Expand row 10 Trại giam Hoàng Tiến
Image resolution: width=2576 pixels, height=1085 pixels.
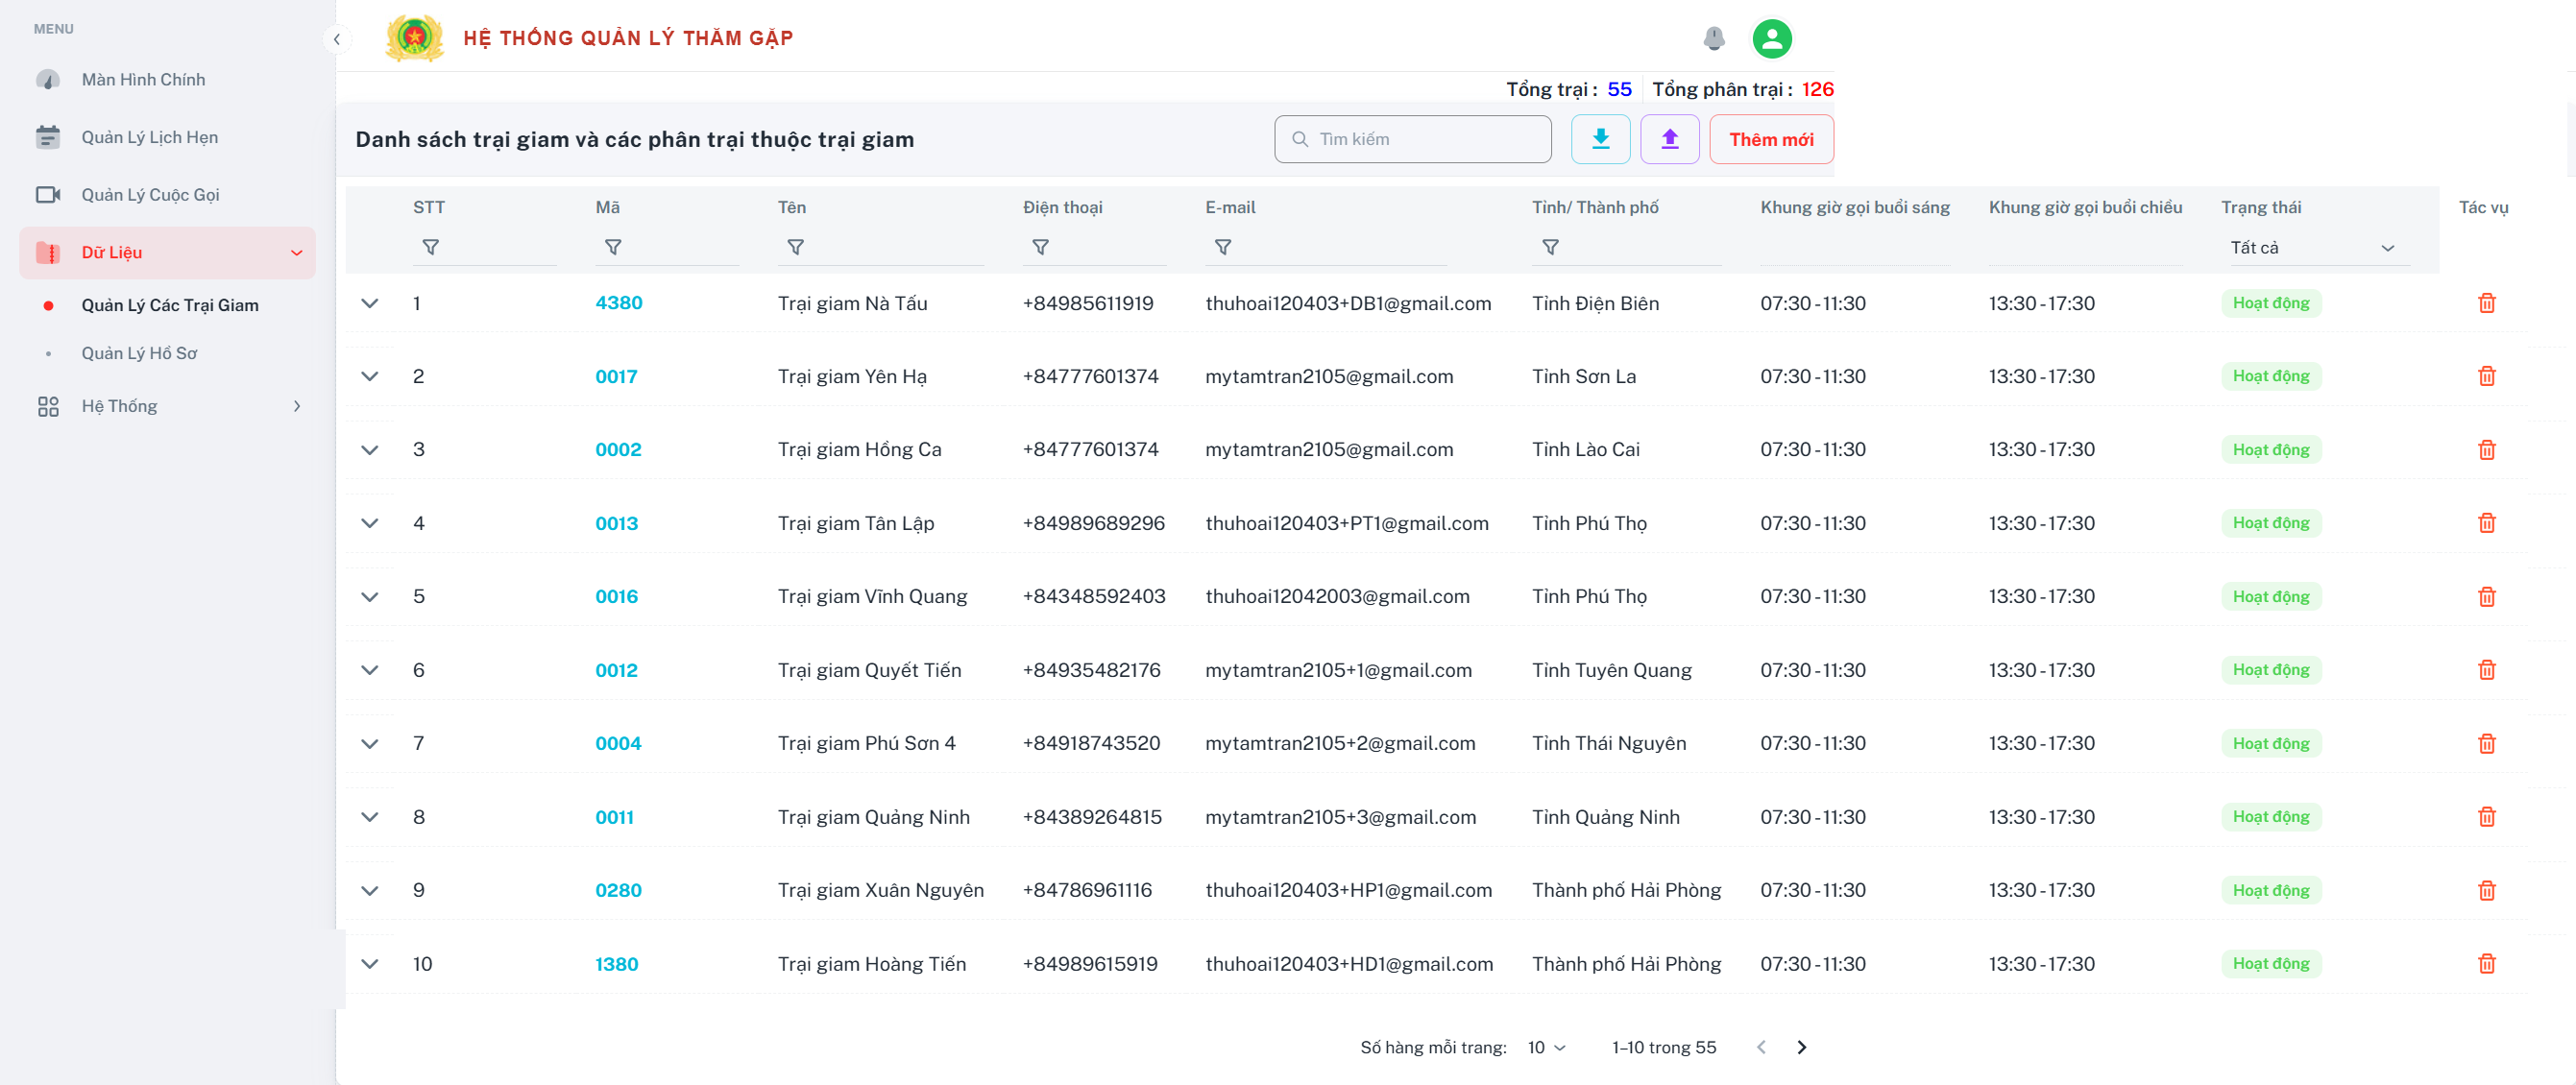pos(370,964)
